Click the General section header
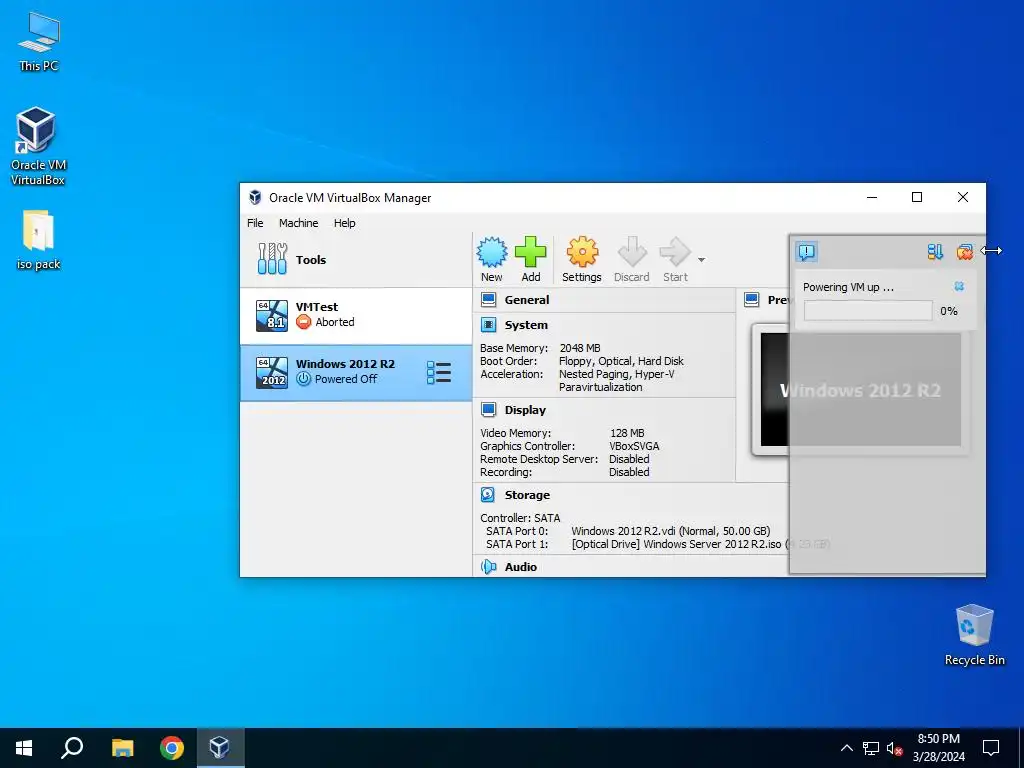The width and height of the screenshot is (1024, 768). 526,300
